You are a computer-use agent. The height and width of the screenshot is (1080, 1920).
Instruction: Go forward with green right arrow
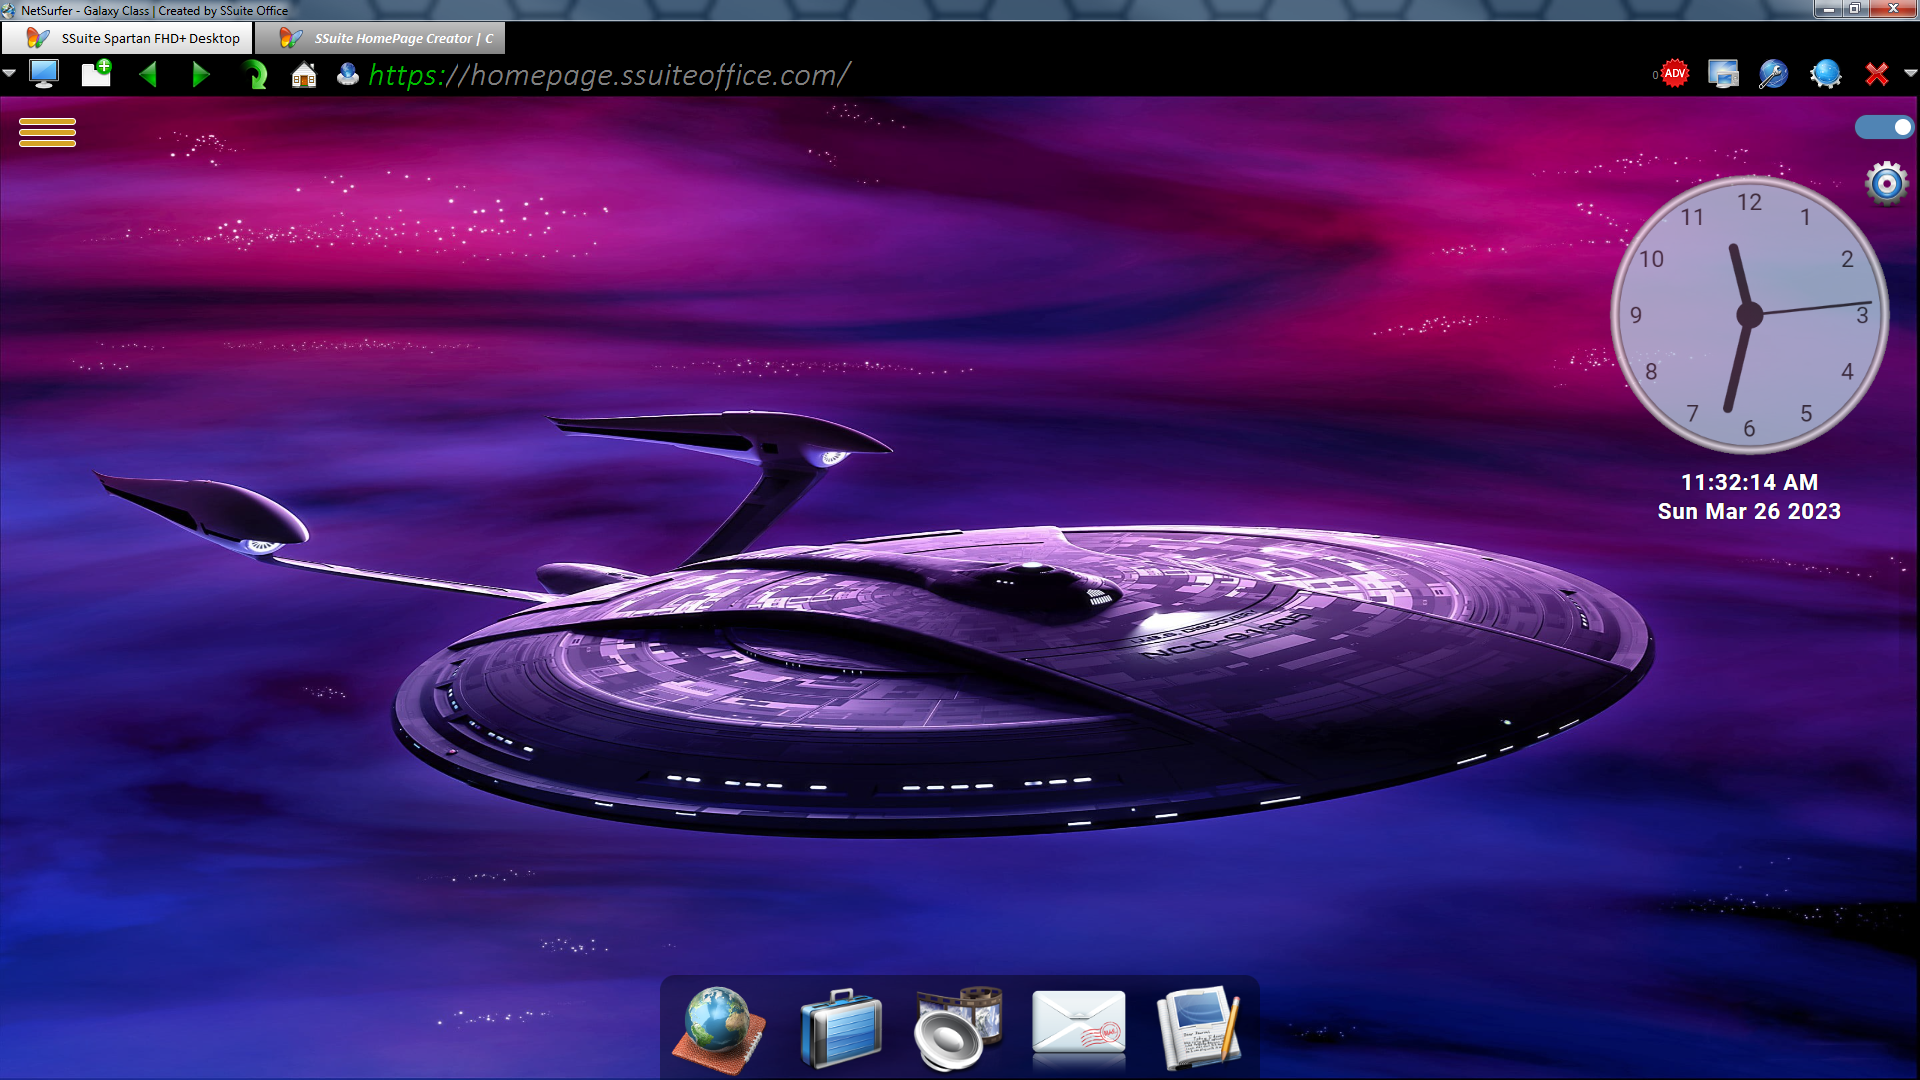pyautogui.click(x=200, y=75)
